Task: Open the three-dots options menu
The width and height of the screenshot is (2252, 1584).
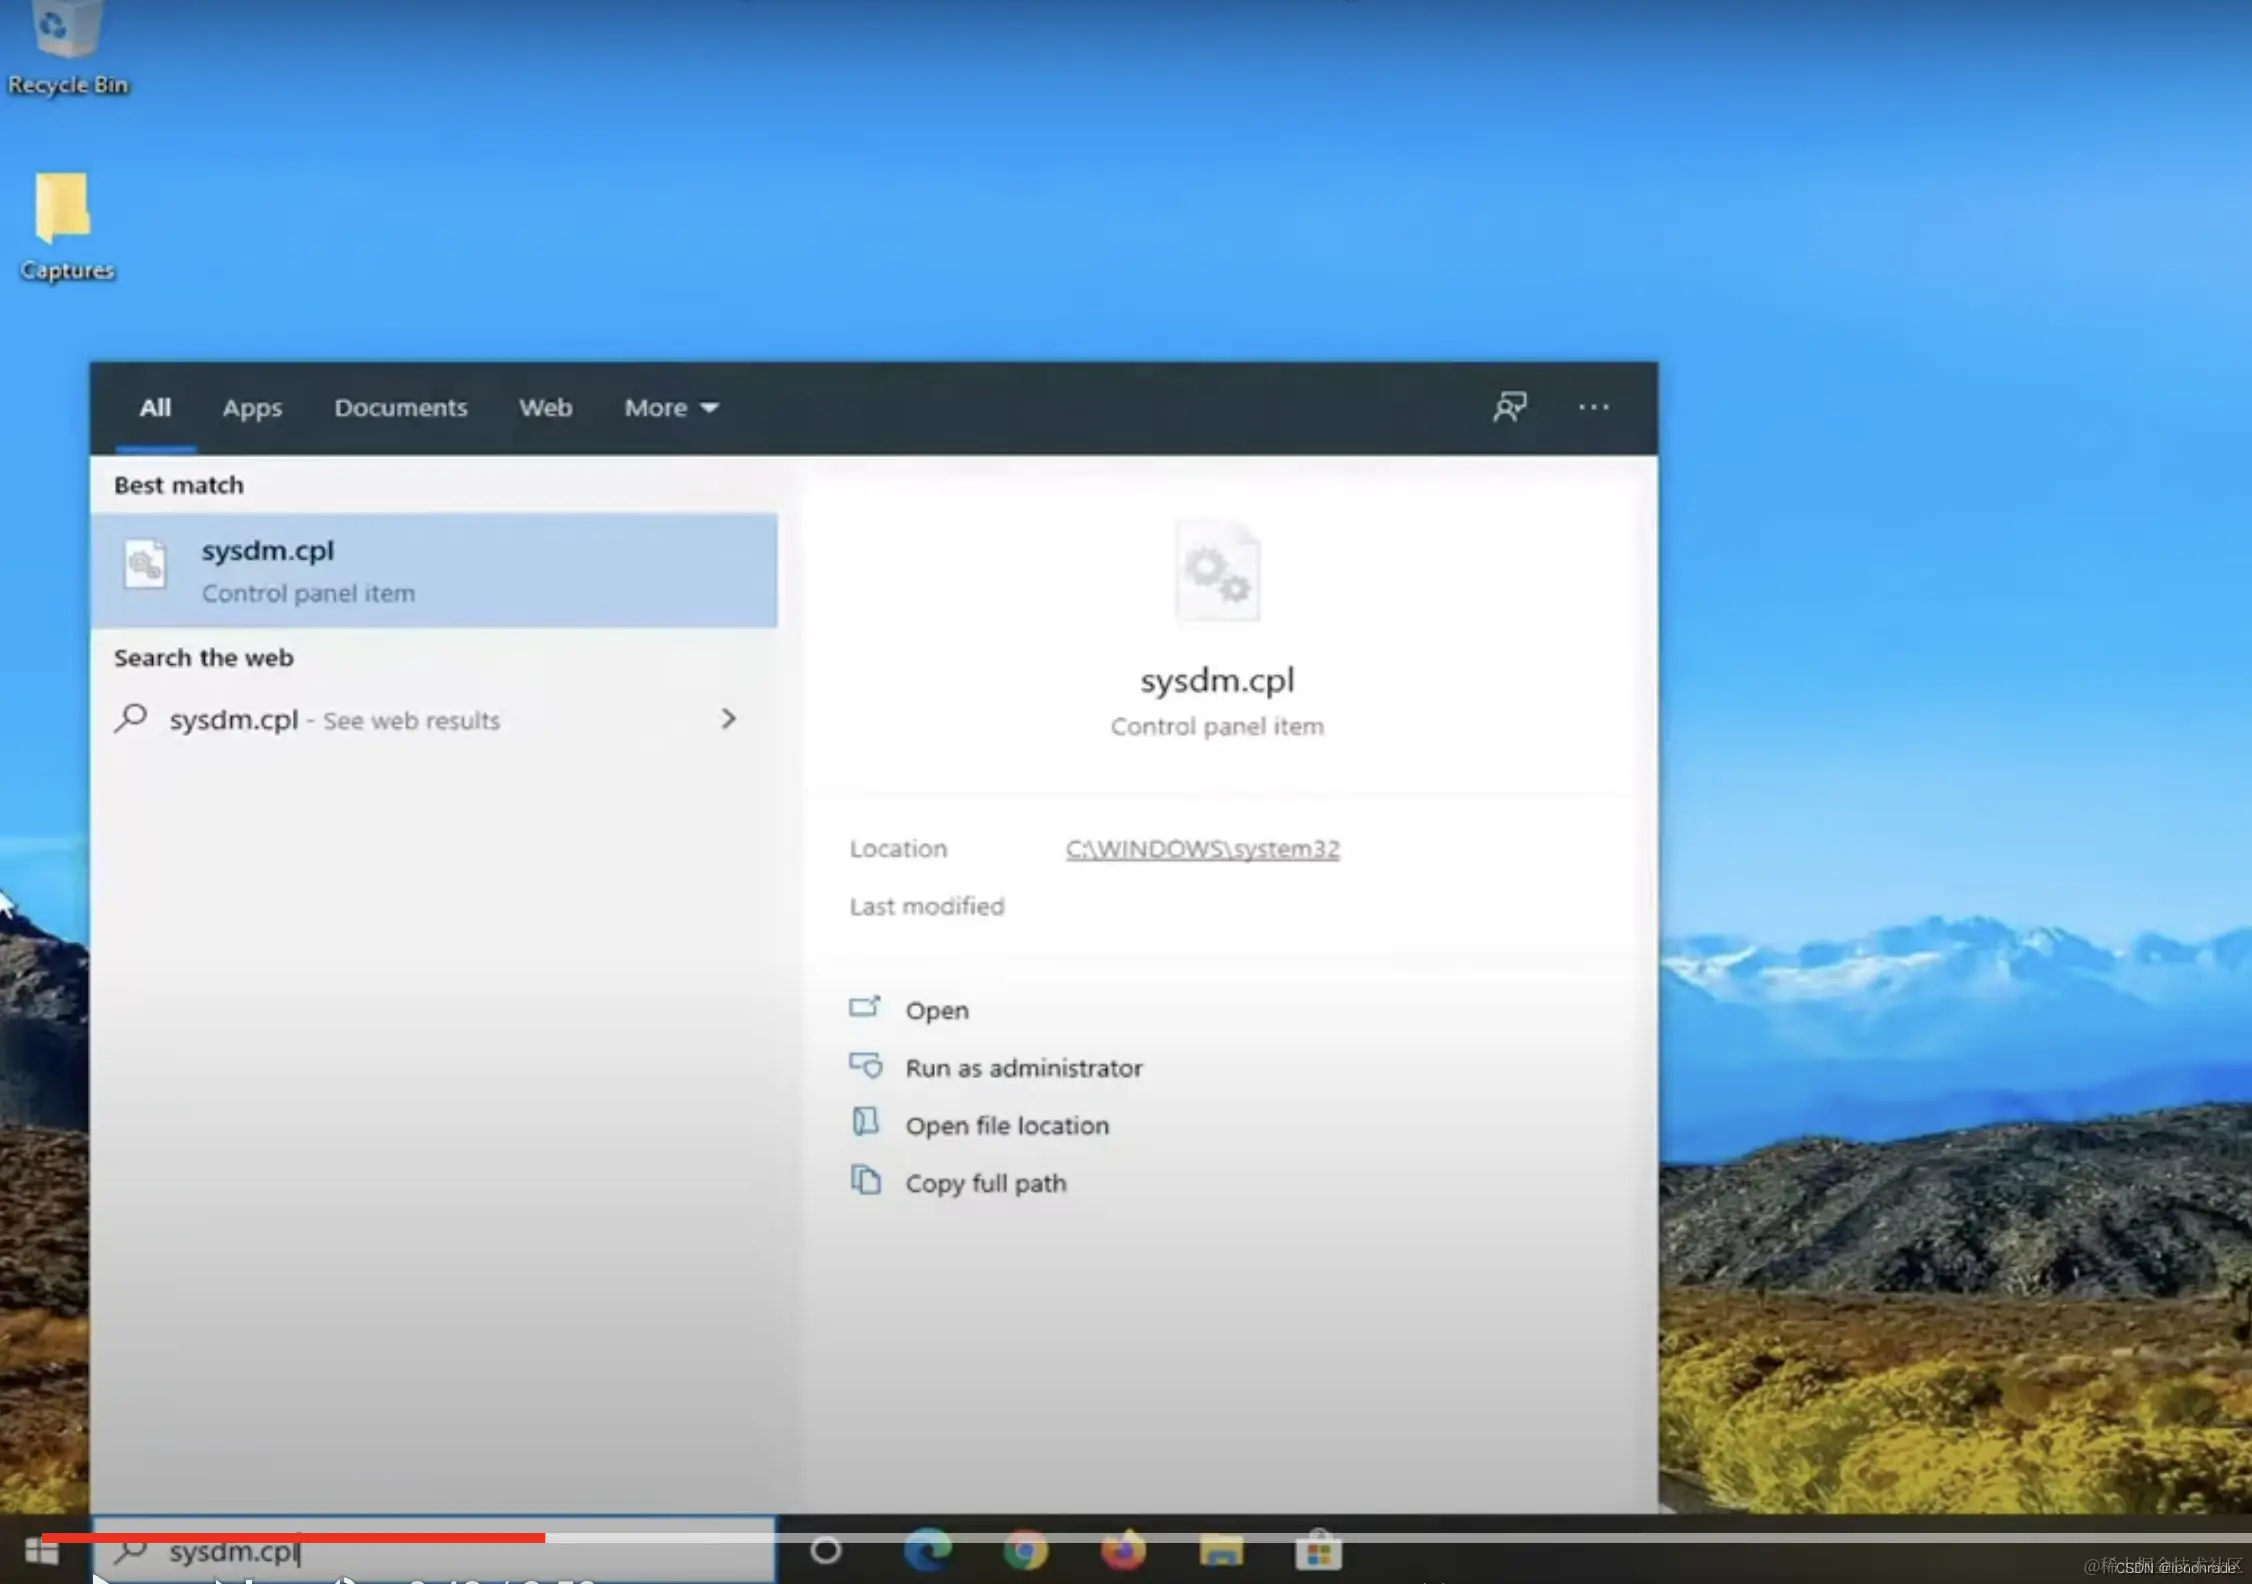Action: tap(1593, 407)
